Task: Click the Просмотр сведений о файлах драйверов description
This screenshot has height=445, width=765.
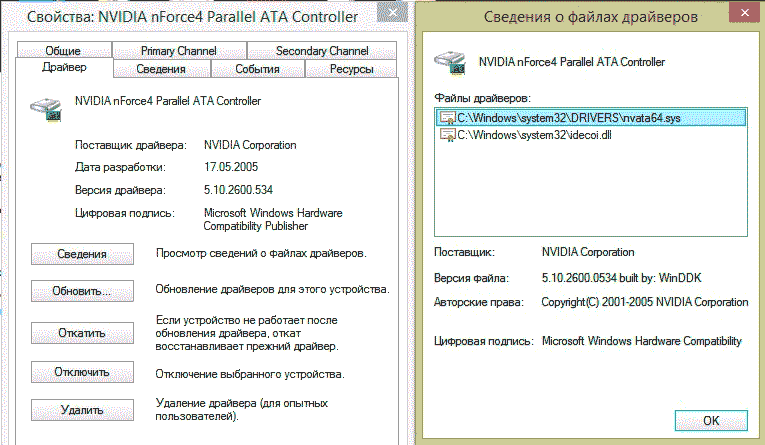Action: 261,253
